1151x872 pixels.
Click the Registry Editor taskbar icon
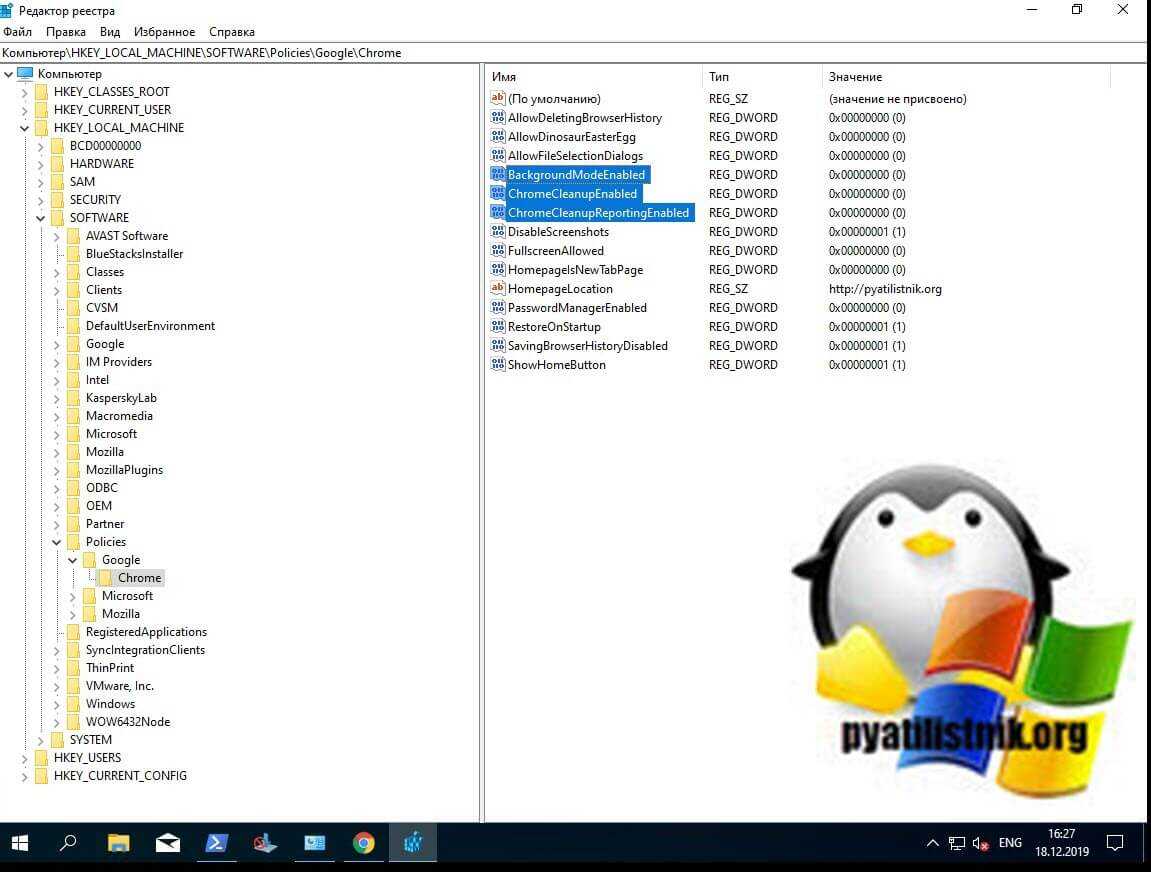coord(412,843)
